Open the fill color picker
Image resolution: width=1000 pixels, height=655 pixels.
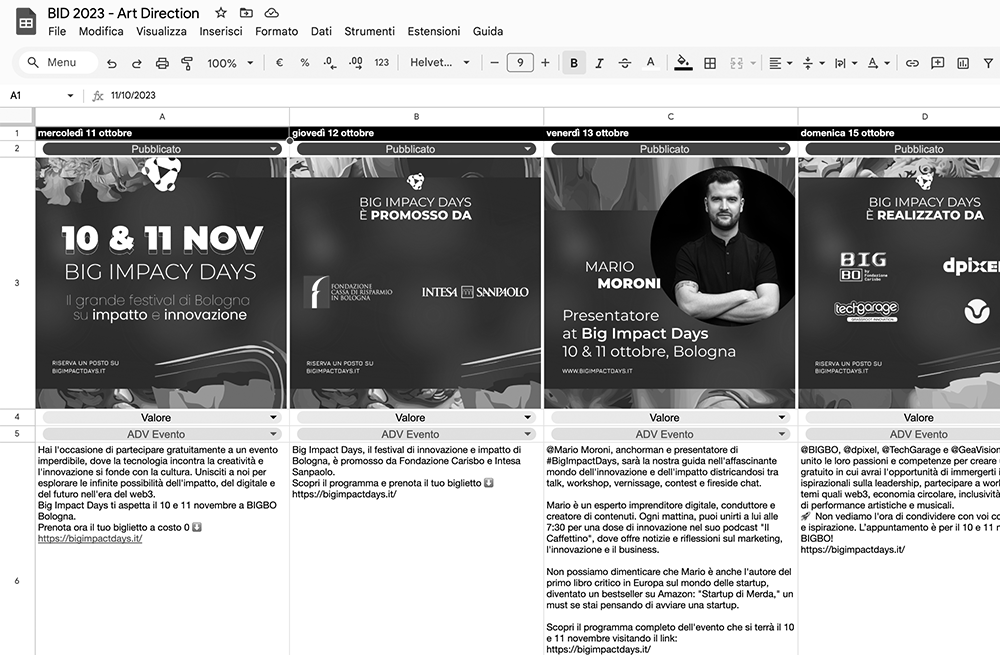pos(684,63)
